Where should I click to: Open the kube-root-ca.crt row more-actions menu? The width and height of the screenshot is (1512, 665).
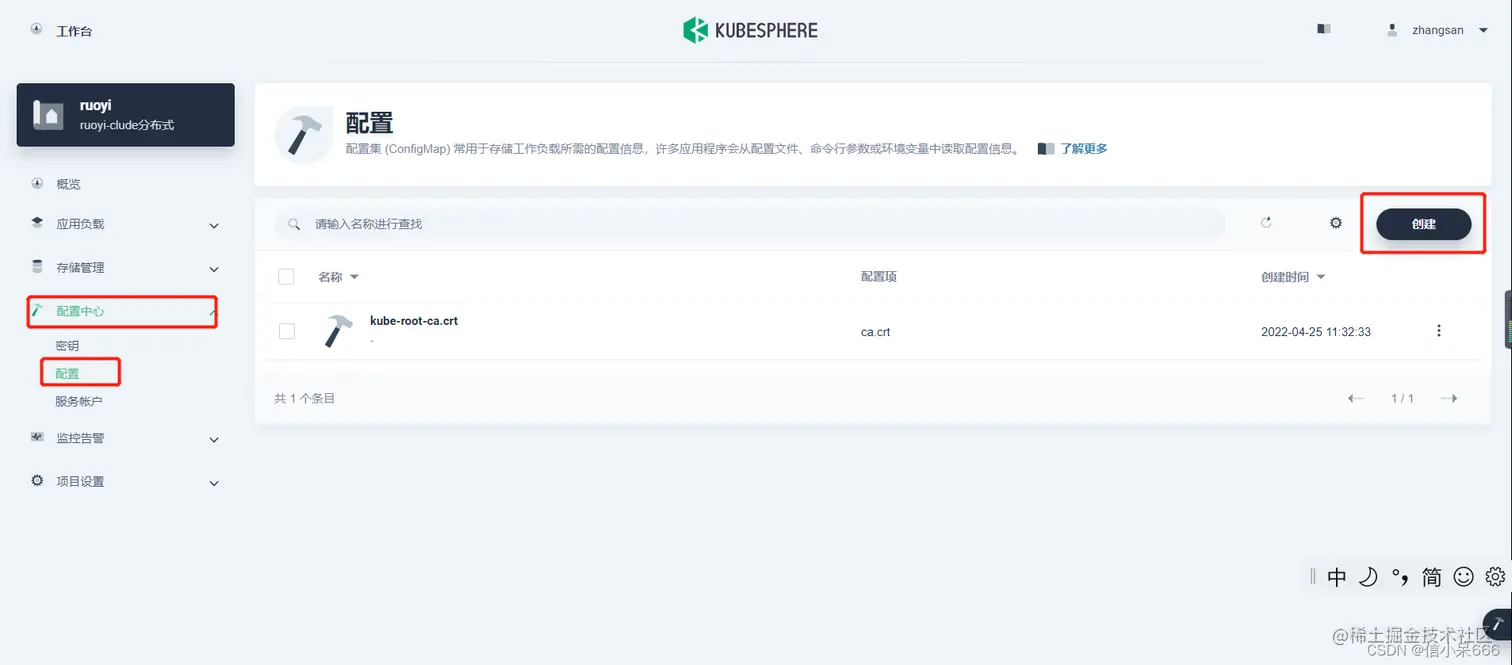[x=1439, y=331]
